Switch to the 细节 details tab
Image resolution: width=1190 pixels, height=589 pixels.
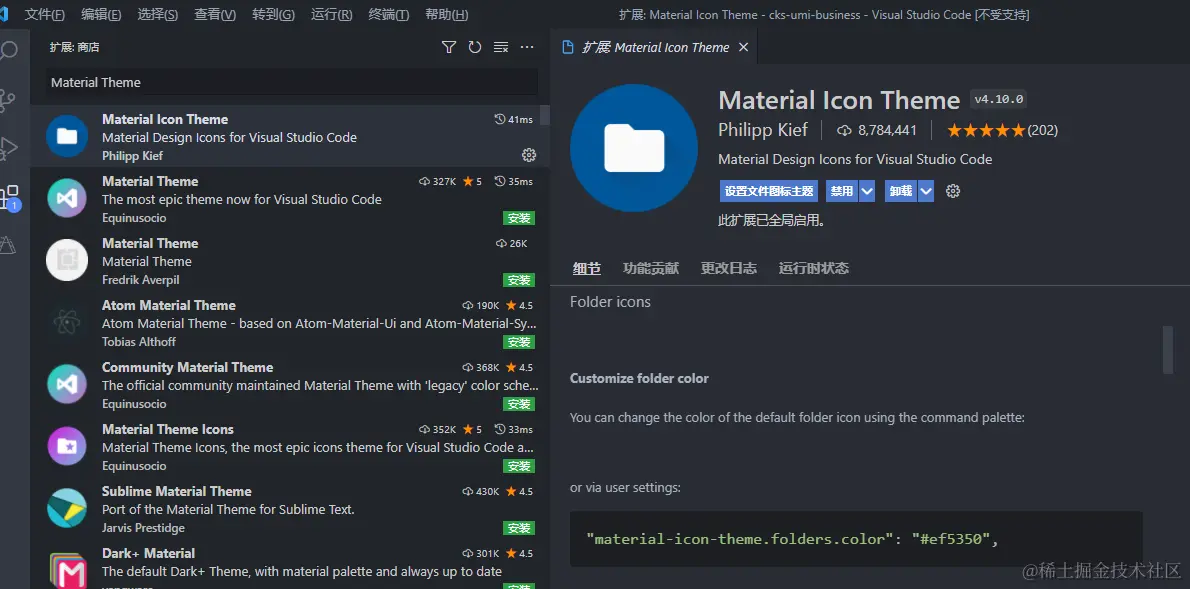click(587, 268)
